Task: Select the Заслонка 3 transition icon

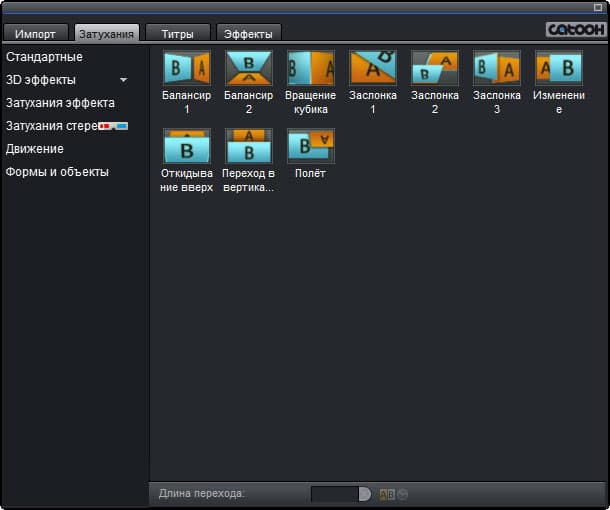Action: click(x=496, y=68)
